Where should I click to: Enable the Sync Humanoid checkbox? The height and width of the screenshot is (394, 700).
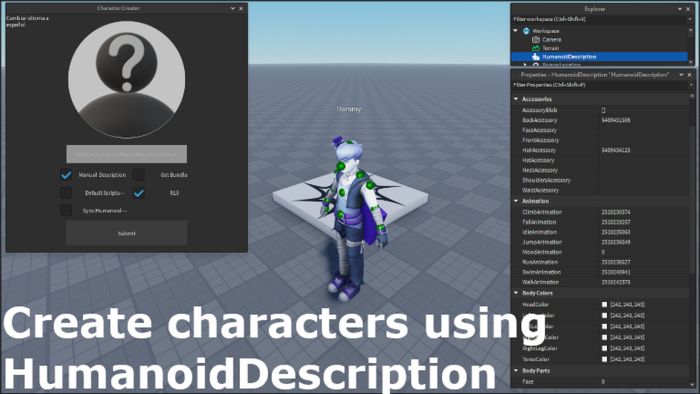pyautogui.click(x=66, y=210)
